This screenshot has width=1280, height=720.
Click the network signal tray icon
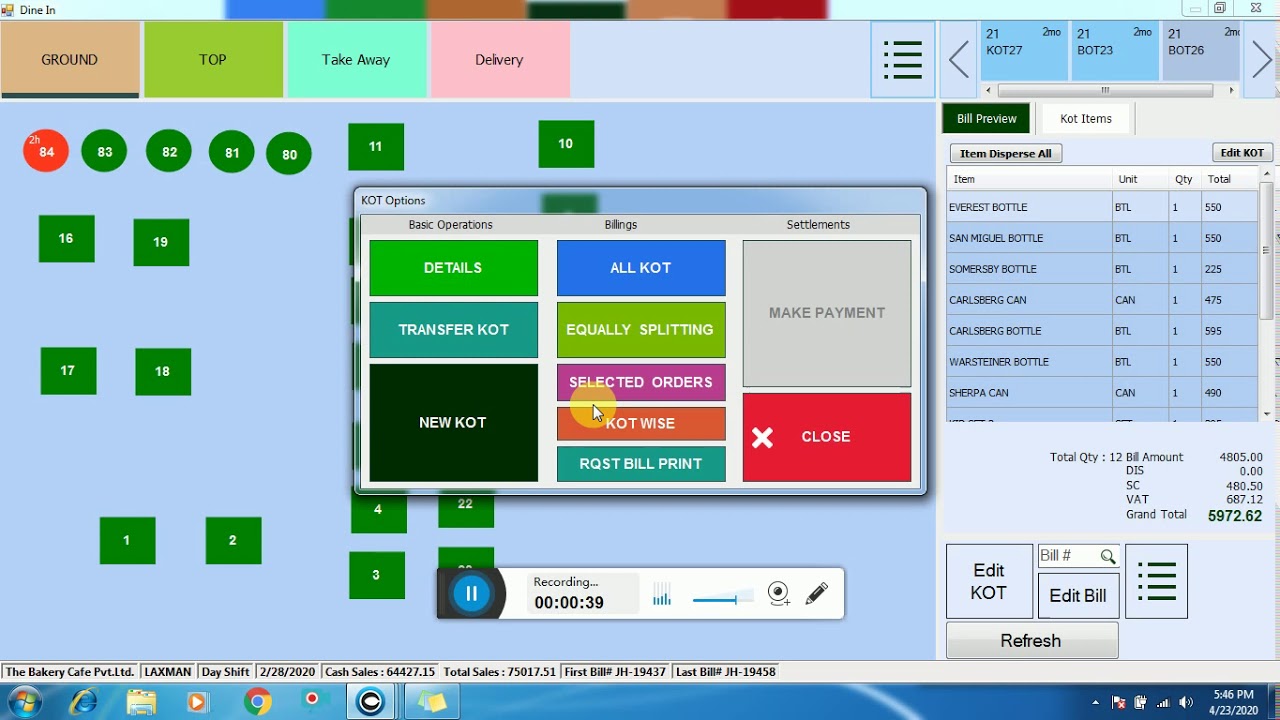[1163, 702]
